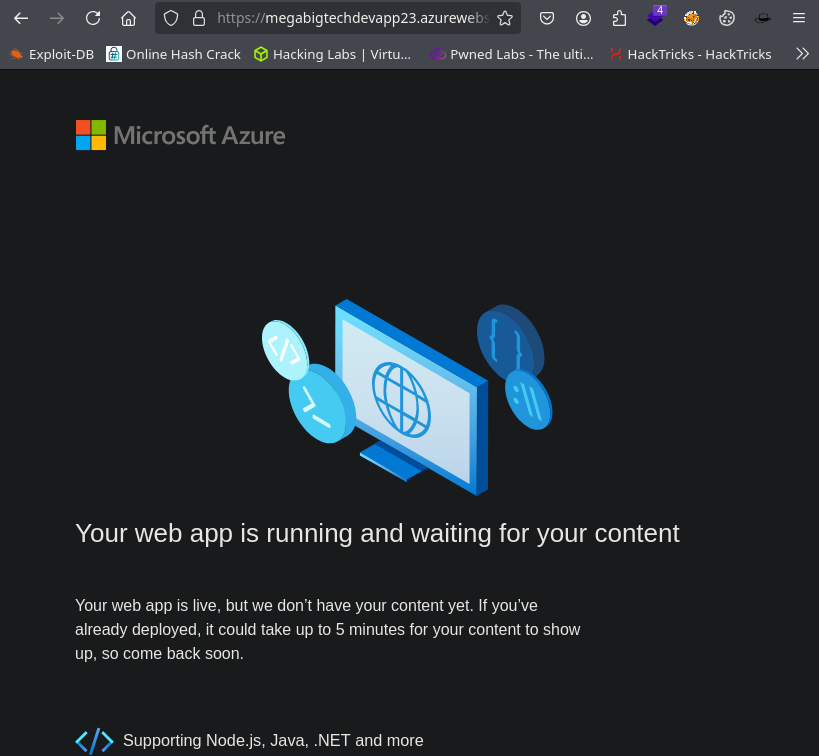
Task: View site security padlock information
Action: coord(198,18)
